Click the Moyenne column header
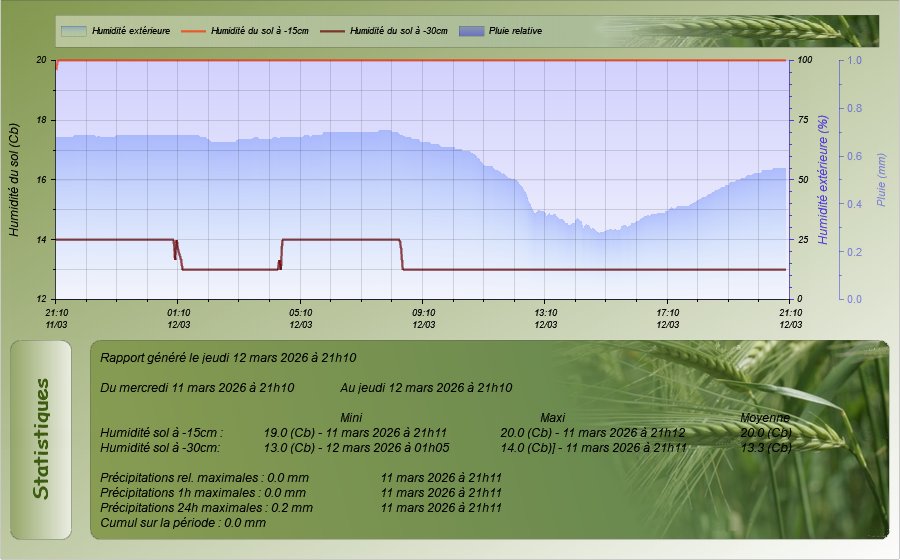The width and height of the screenshot is (900, 560). (x=765, y=417)
